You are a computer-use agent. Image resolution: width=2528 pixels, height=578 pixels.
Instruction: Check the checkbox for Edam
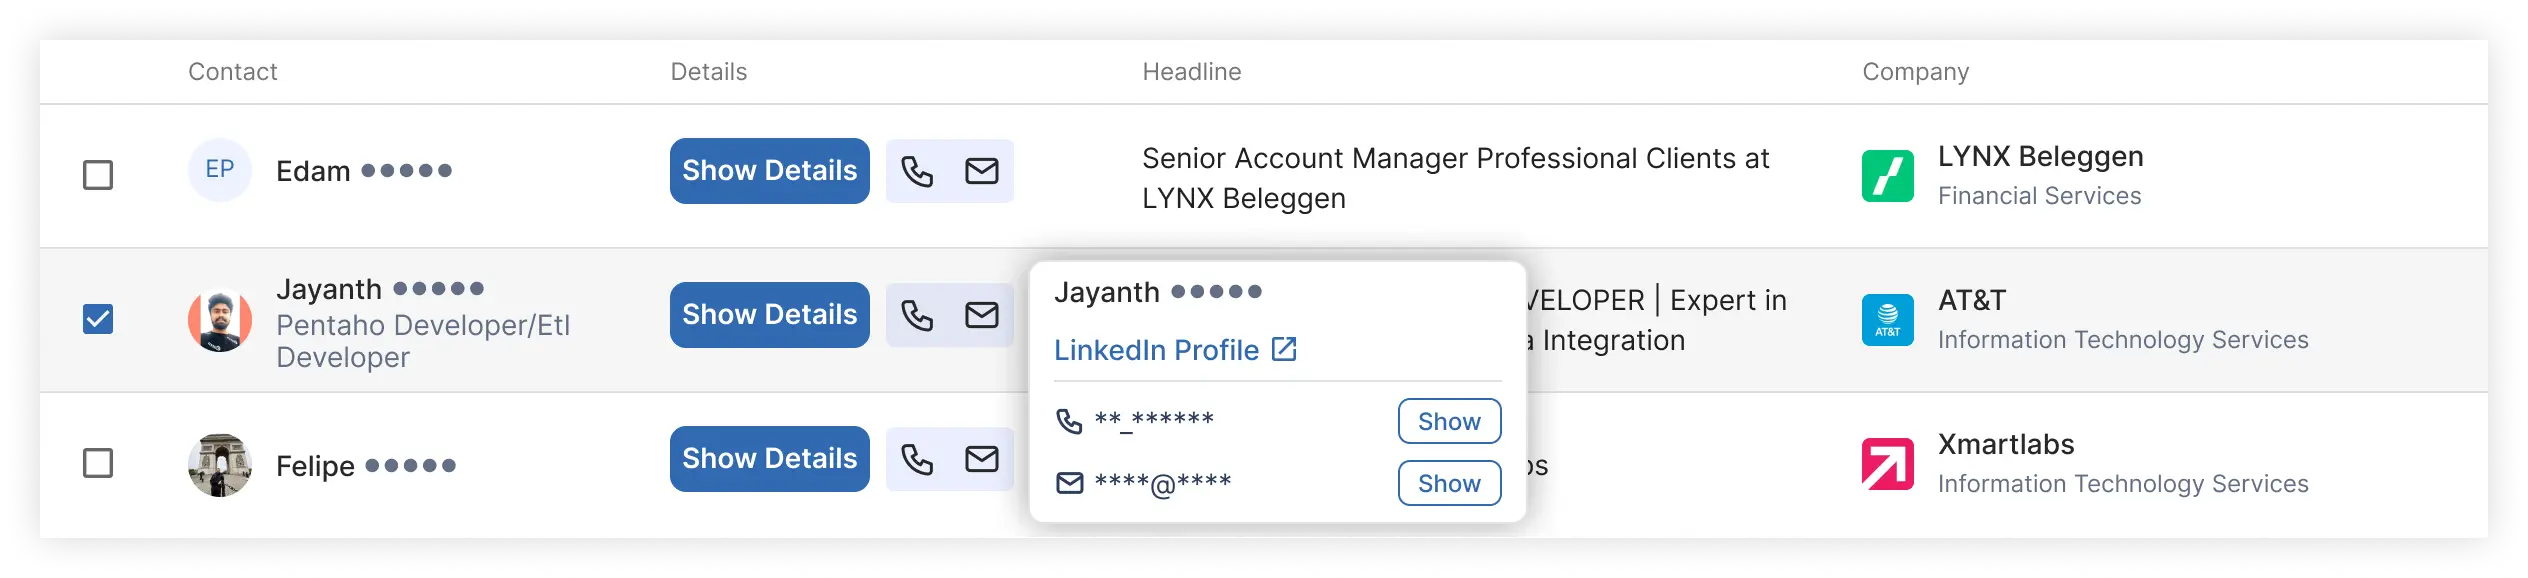pyautogui.click(x=98, y=175)
